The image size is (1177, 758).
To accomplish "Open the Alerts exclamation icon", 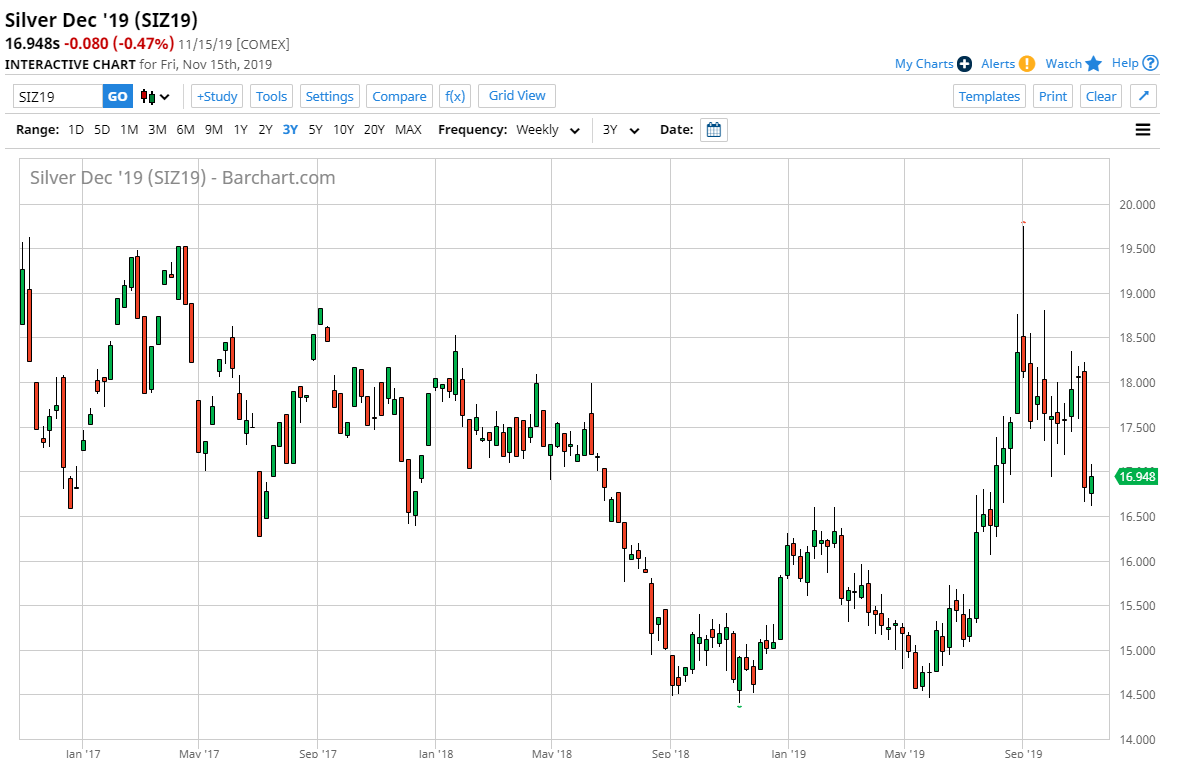I will point(1027,64).
